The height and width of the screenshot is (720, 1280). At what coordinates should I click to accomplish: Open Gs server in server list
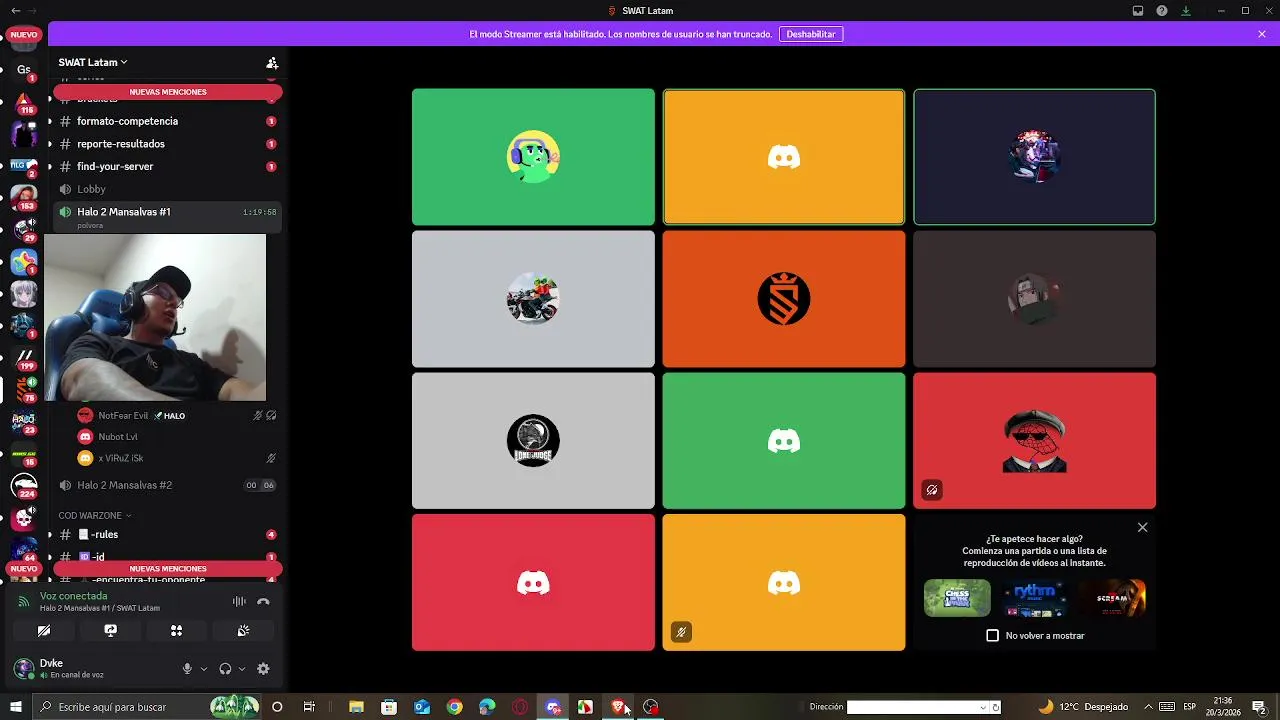[24, 69]
